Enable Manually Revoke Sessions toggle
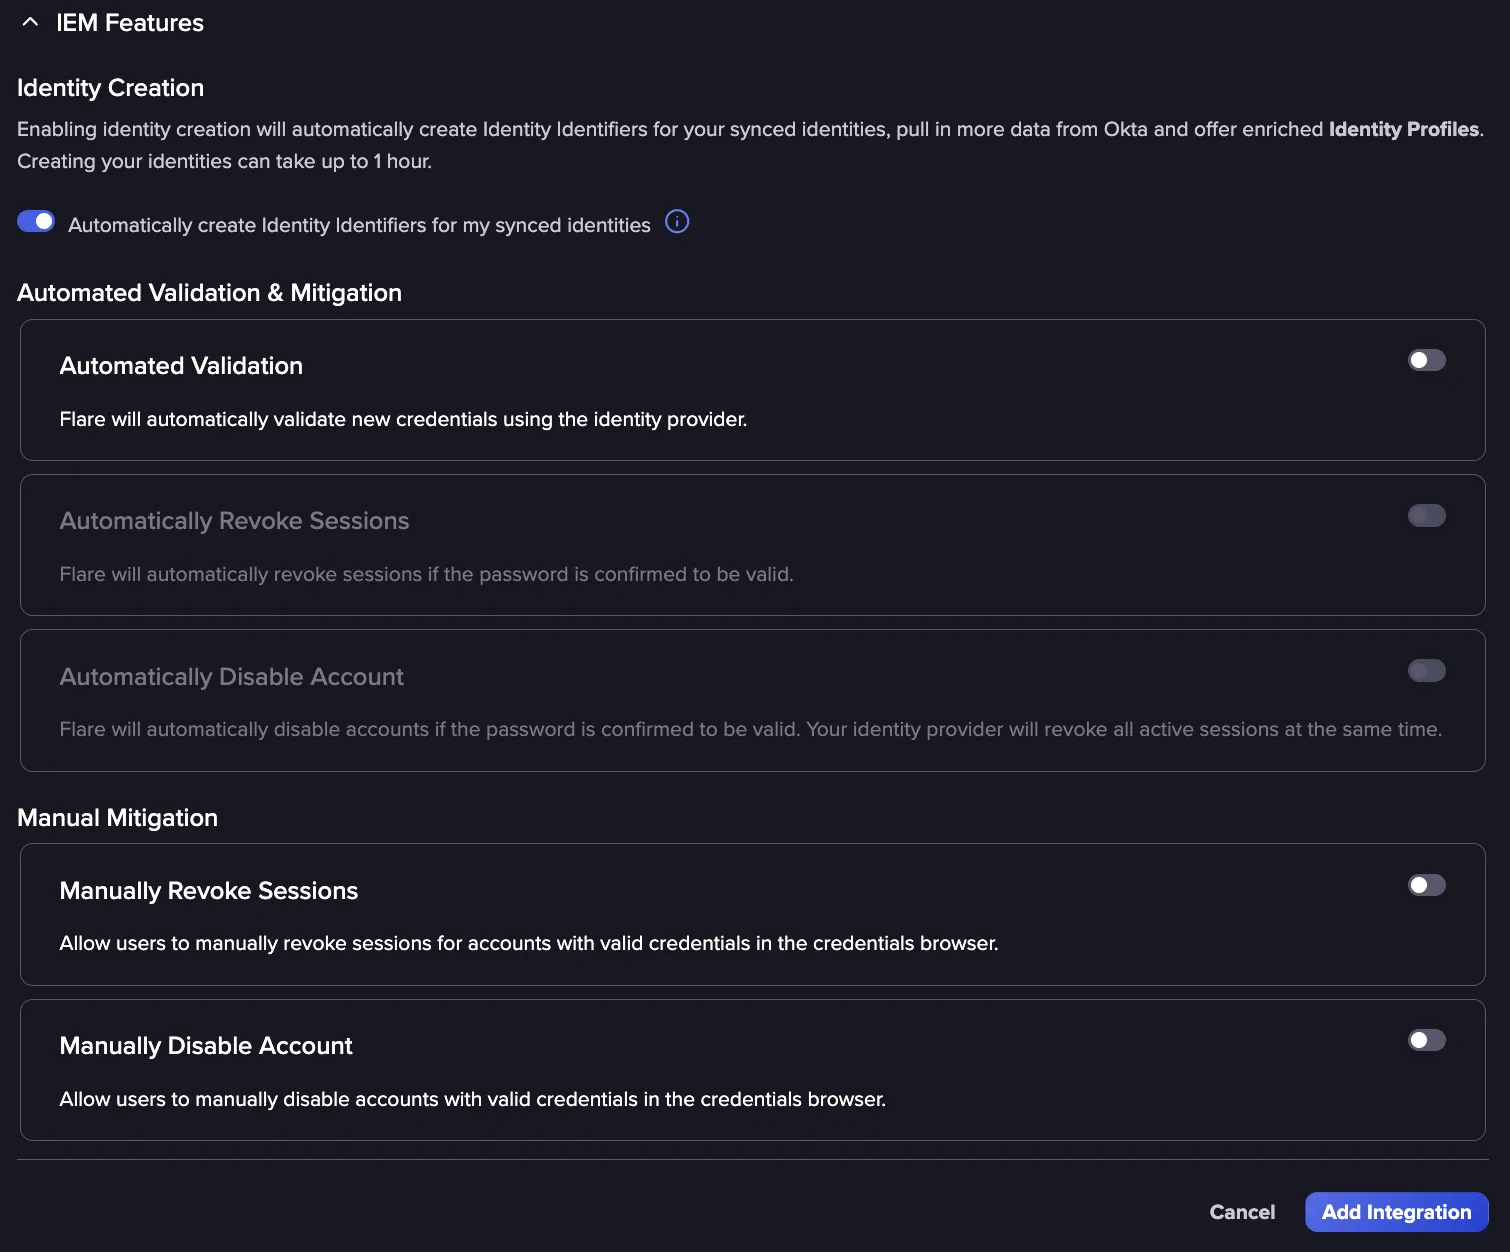The image size is (1510, 1252). tap(1427, 885)
